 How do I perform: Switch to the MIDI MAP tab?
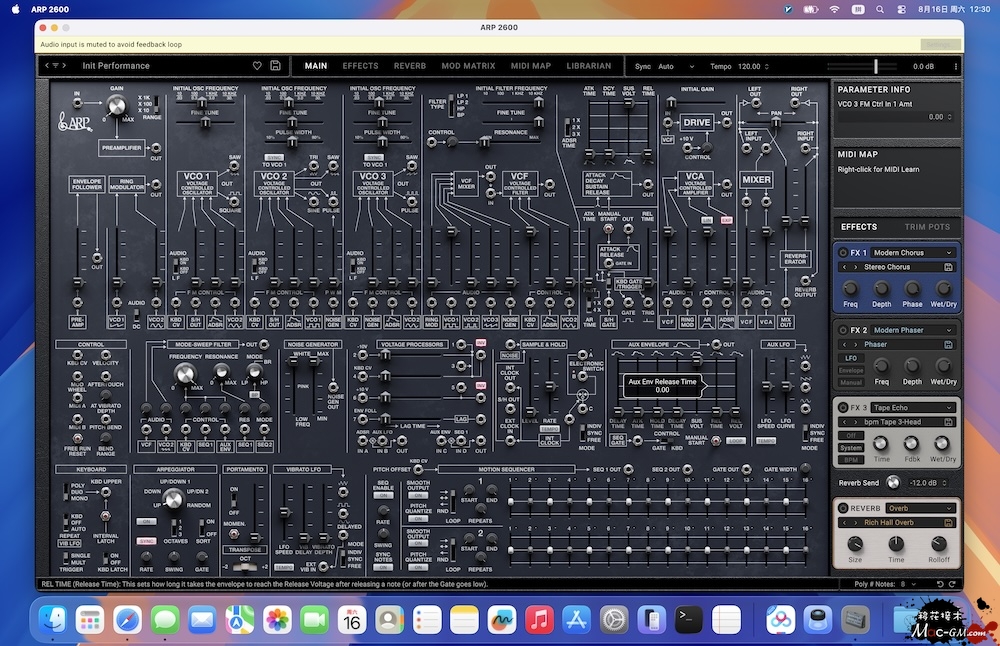click(531, 66)
